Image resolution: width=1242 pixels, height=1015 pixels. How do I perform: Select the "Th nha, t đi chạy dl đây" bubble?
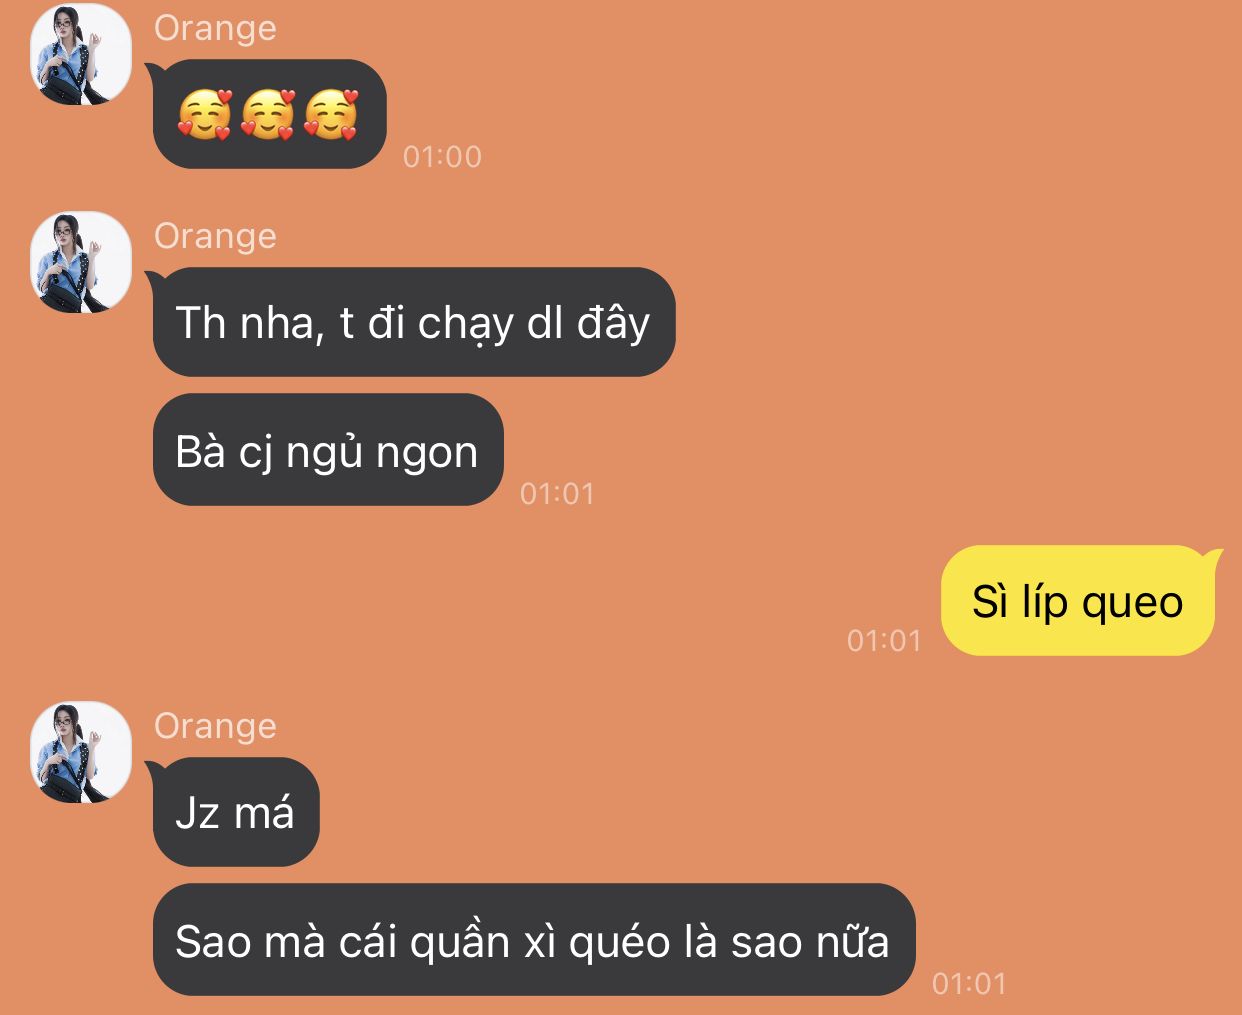(414, 322)
